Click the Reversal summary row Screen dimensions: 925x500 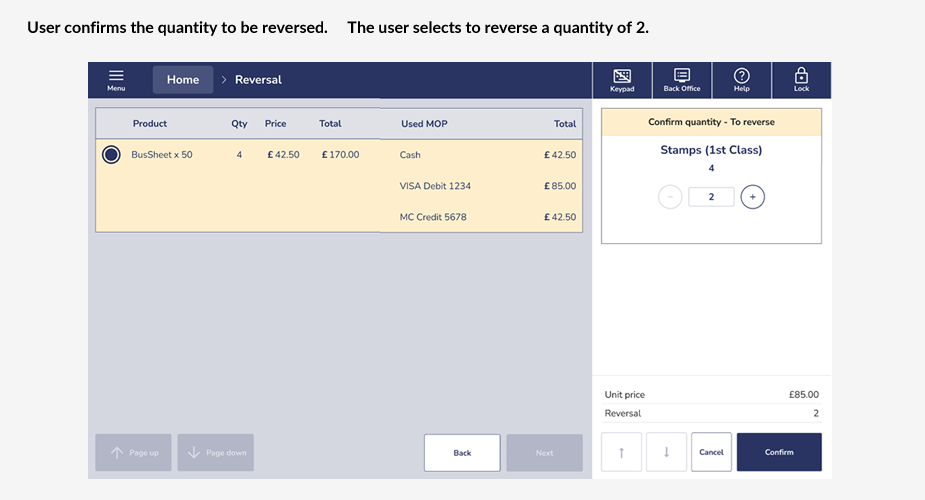point(711,413)
